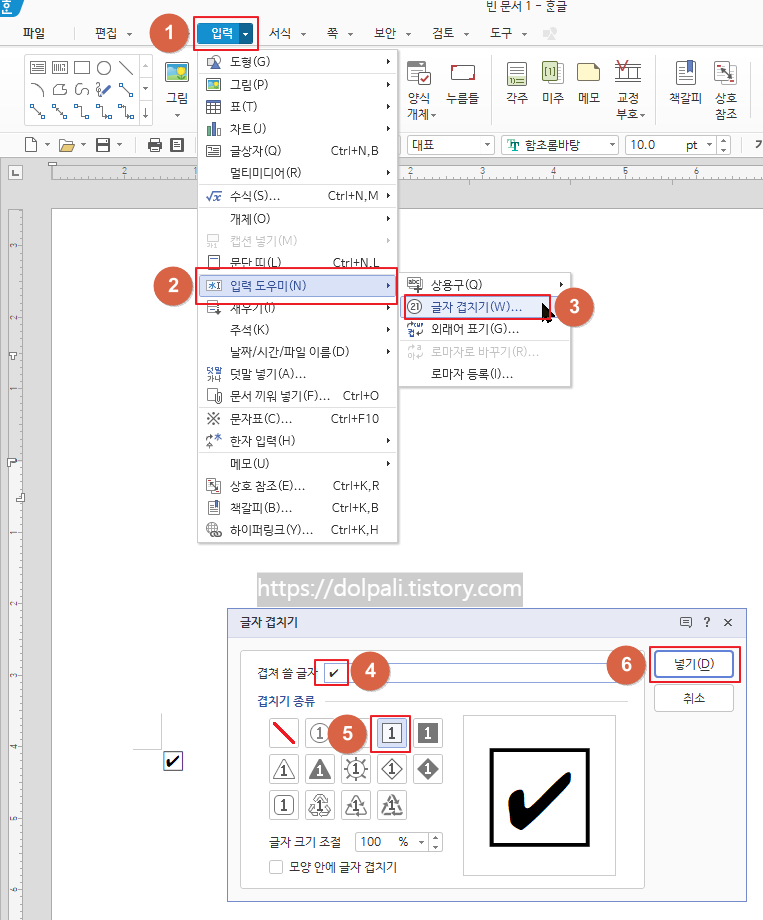Click the 상호 참조 cross-reference ribbon icon
The width and height of the screenshot is (763, 920).
[725, 73]
